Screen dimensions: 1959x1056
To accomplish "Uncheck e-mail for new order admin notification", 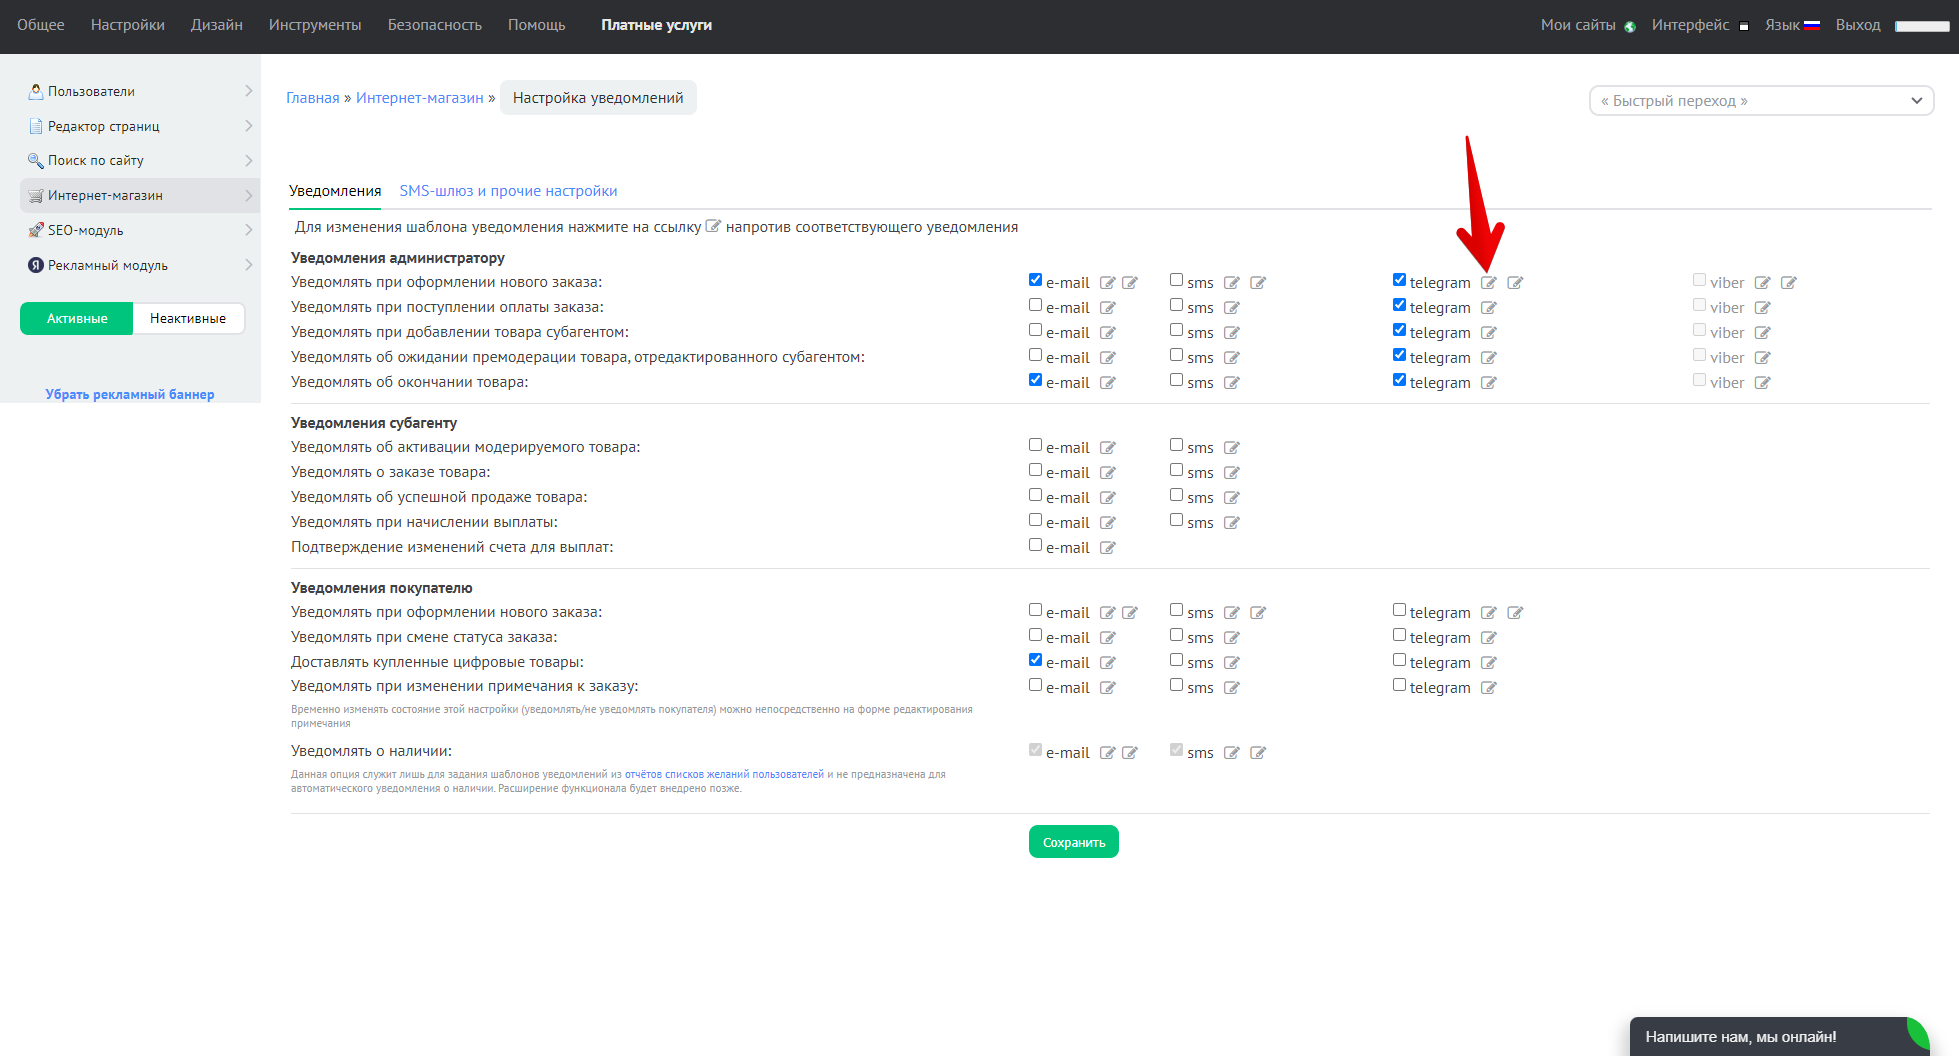I will coord(1035,280).
